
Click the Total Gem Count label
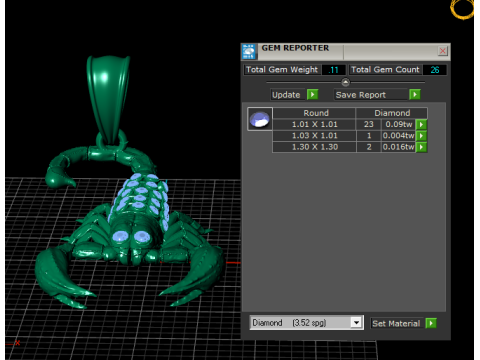click(x=385, y=70)
